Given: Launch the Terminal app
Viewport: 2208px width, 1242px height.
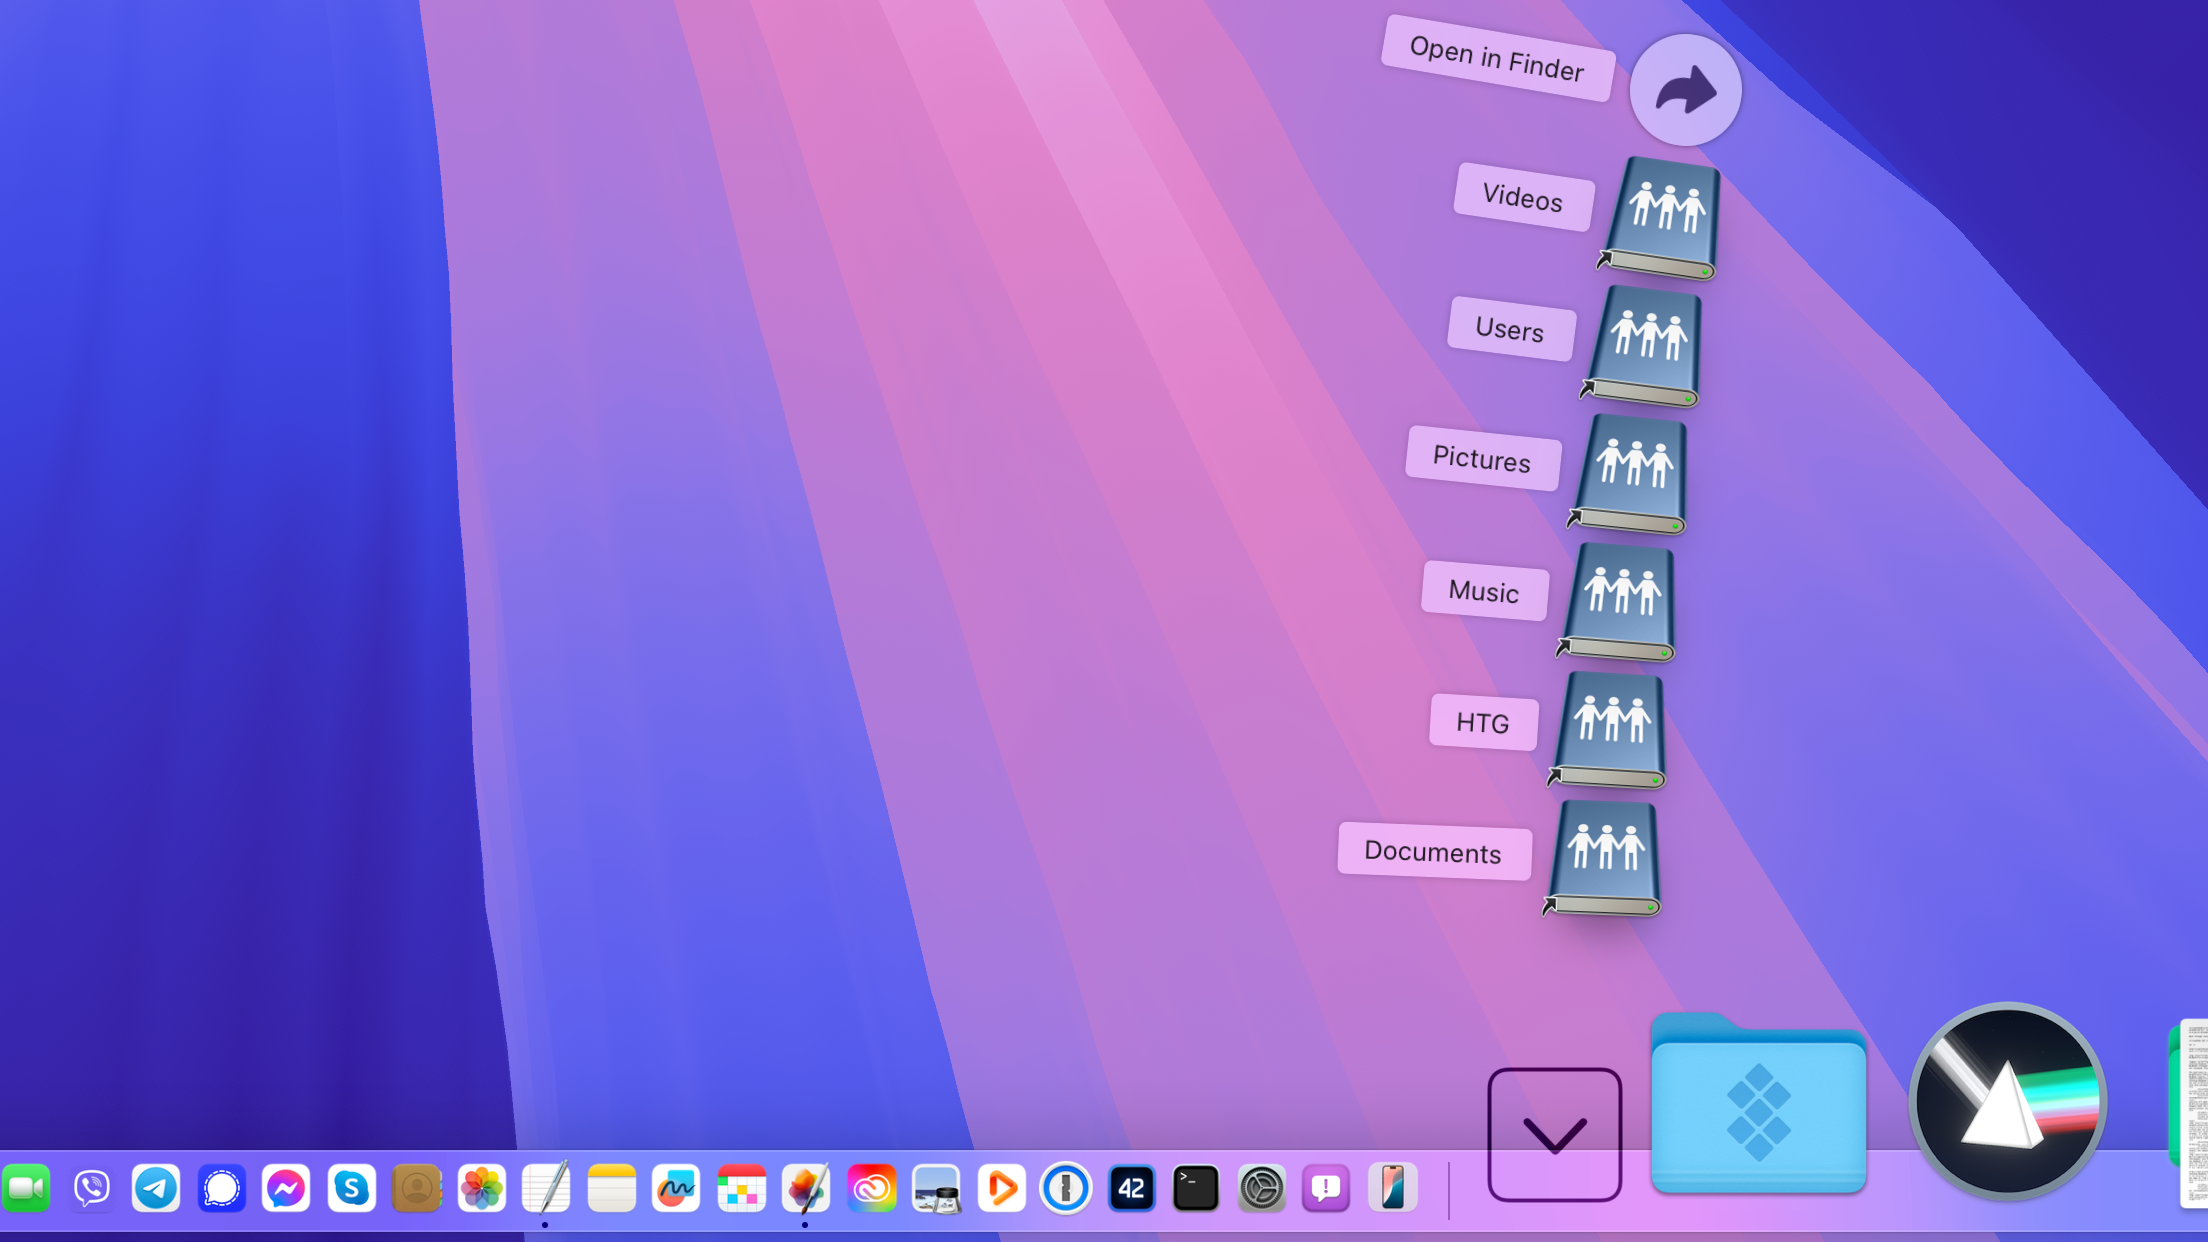Looking at the screenshot, I should (1196, 1188).
